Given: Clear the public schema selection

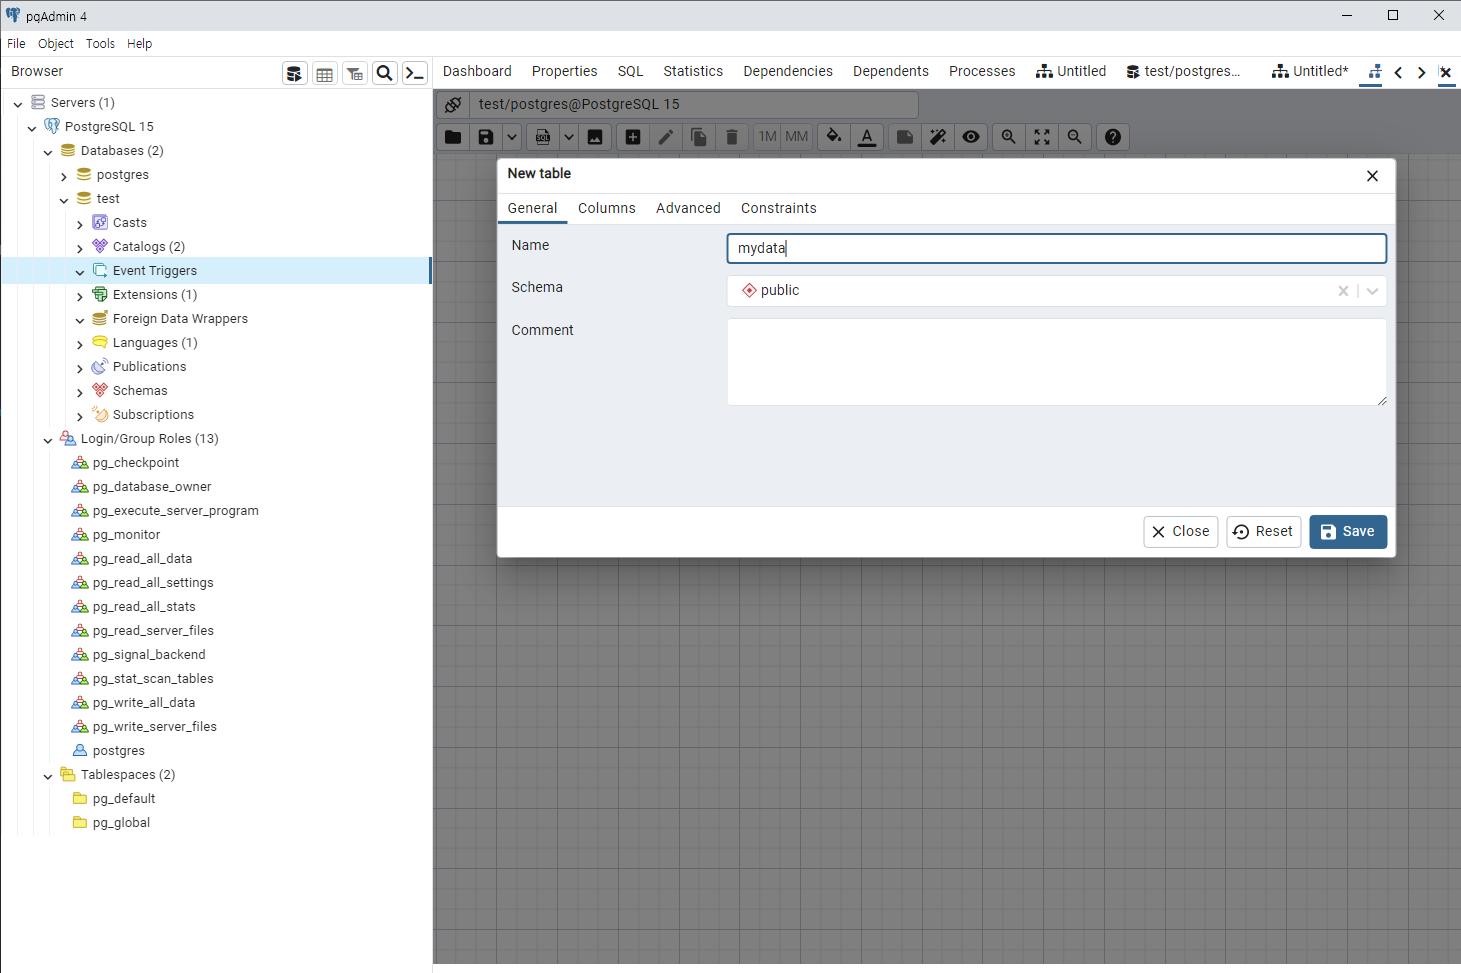Looking at the screenshot, I should point(1343,291).
